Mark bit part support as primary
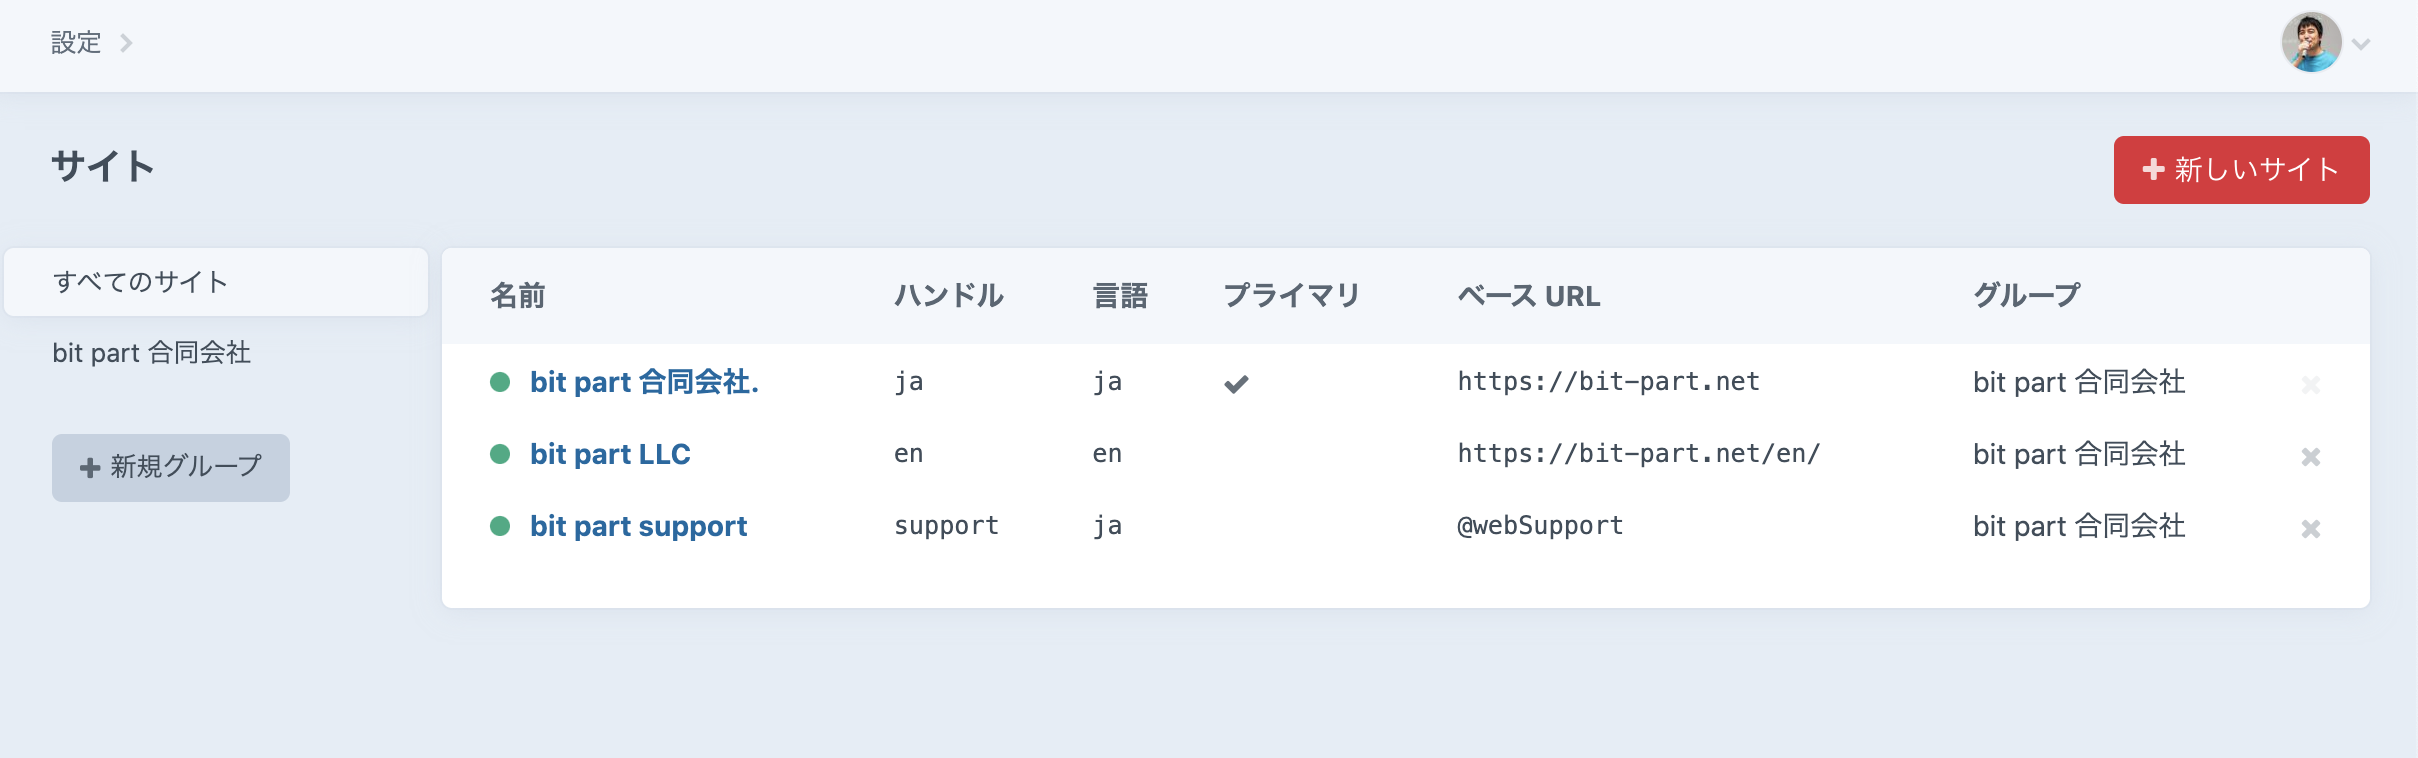Screen dimensions: 2418x758 (x=1238, y=527)
